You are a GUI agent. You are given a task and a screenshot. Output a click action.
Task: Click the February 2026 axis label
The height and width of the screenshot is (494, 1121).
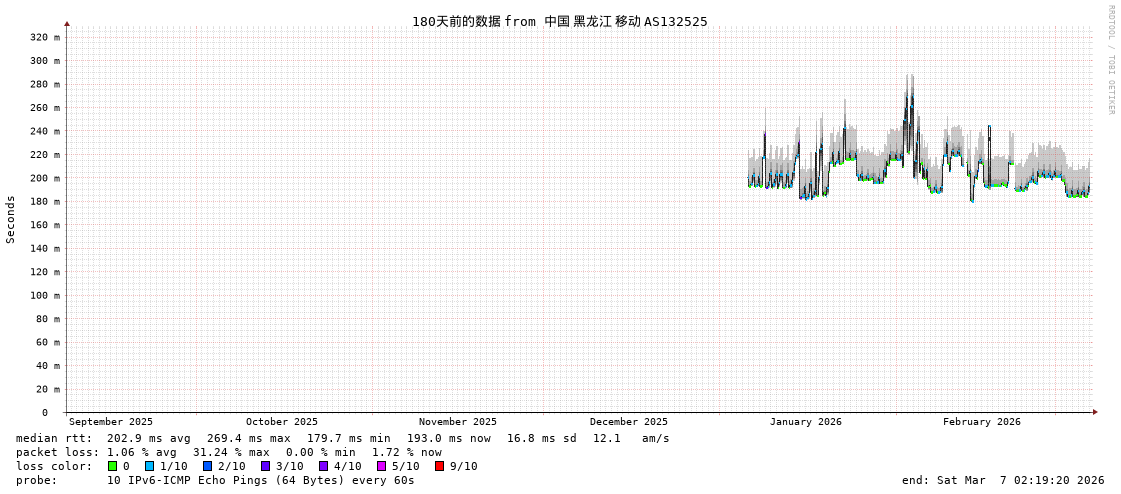(x=981, y=422)
